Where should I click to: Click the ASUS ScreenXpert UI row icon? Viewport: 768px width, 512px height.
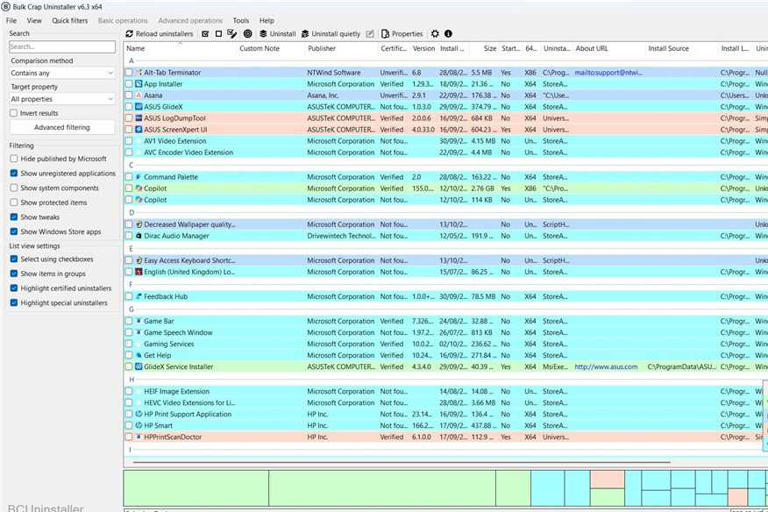click(139, 129)
